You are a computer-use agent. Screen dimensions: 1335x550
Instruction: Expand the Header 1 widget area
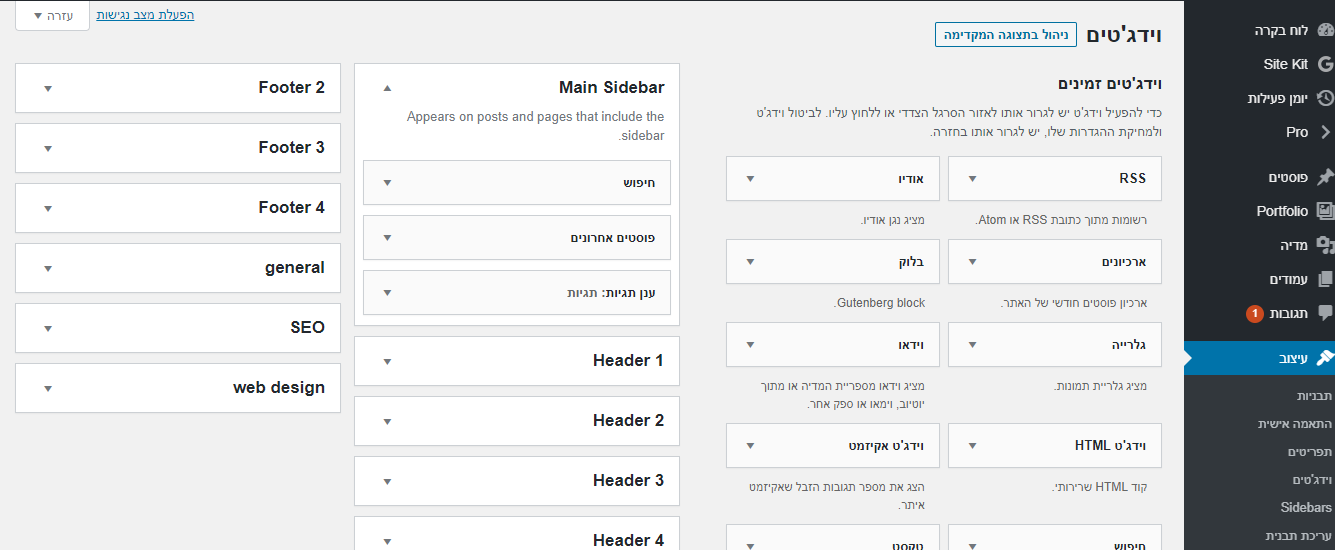coord(387,361)
